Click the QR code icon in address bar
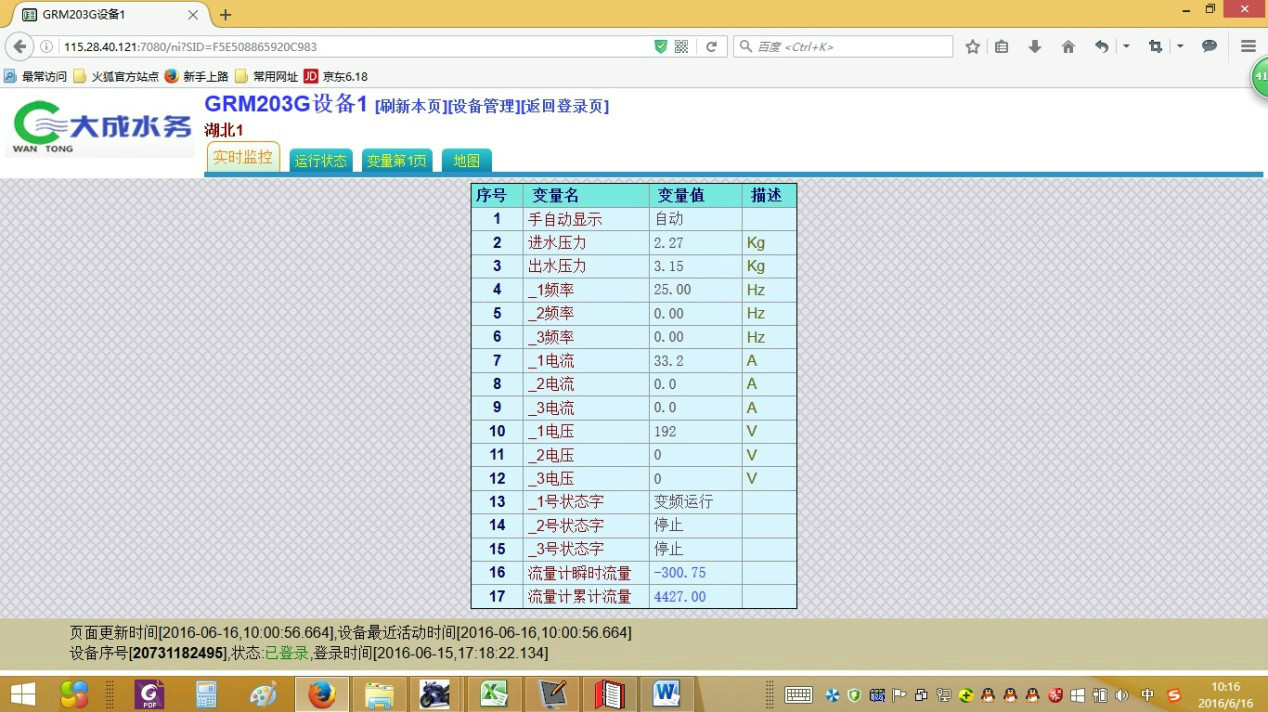The image size is (1268, 712). 681,47
